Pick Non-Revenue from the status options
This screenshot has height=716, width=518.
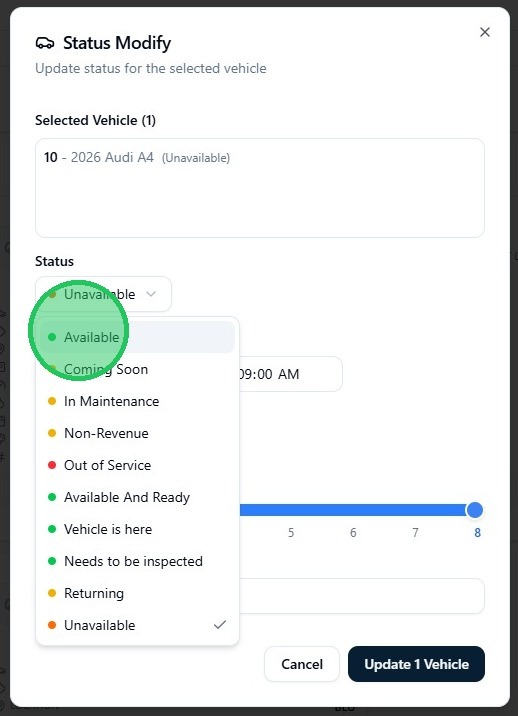tap(137, 433)
